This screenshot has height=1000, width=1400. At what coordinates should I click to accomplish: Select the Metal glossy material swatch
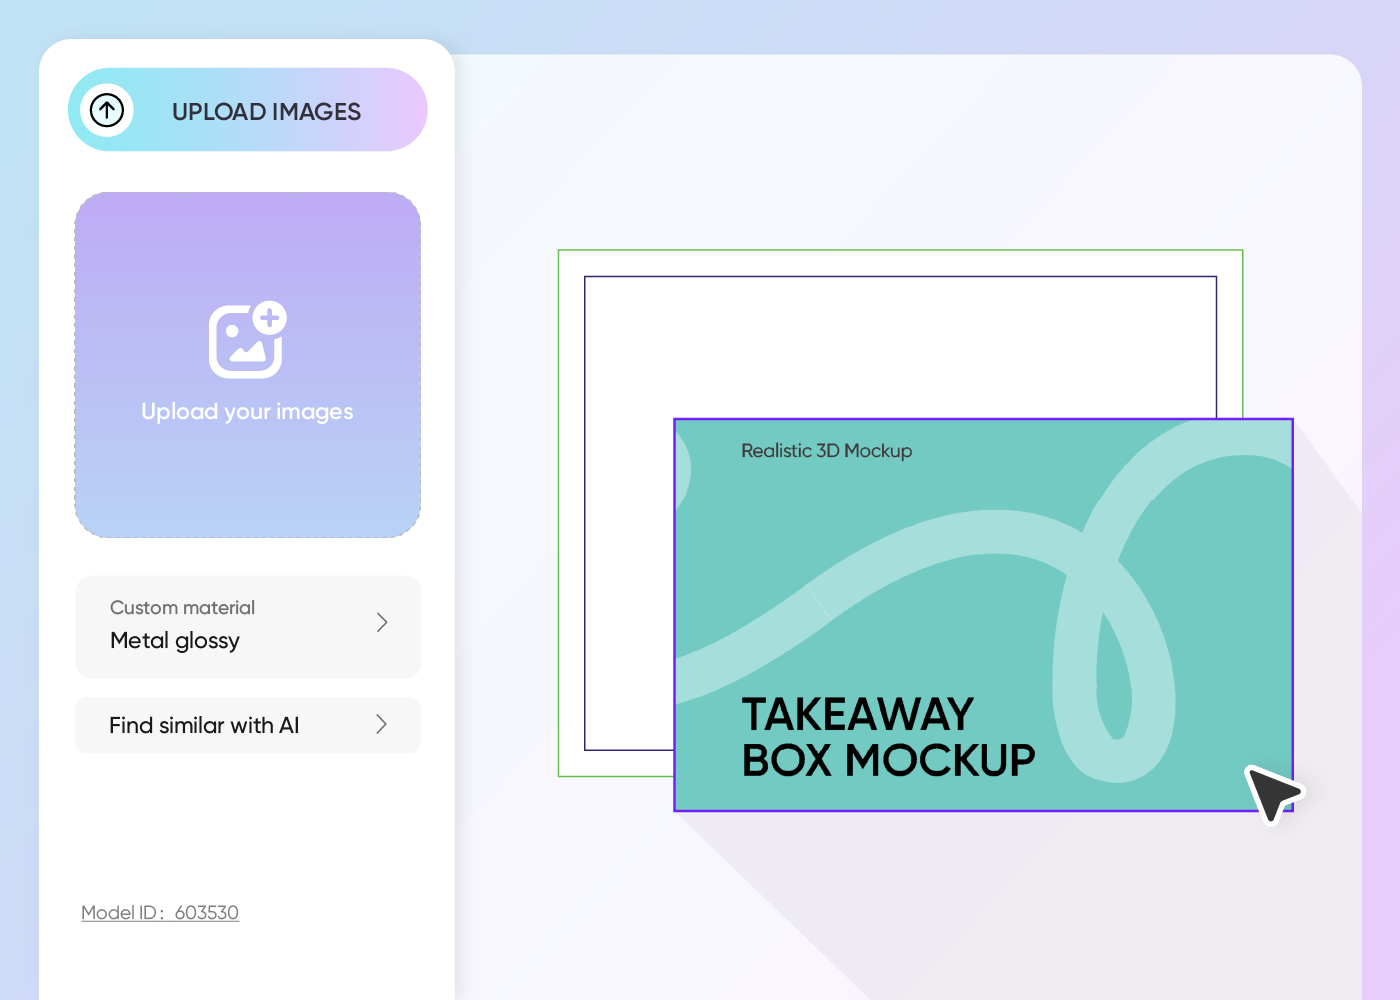[175, 641]
